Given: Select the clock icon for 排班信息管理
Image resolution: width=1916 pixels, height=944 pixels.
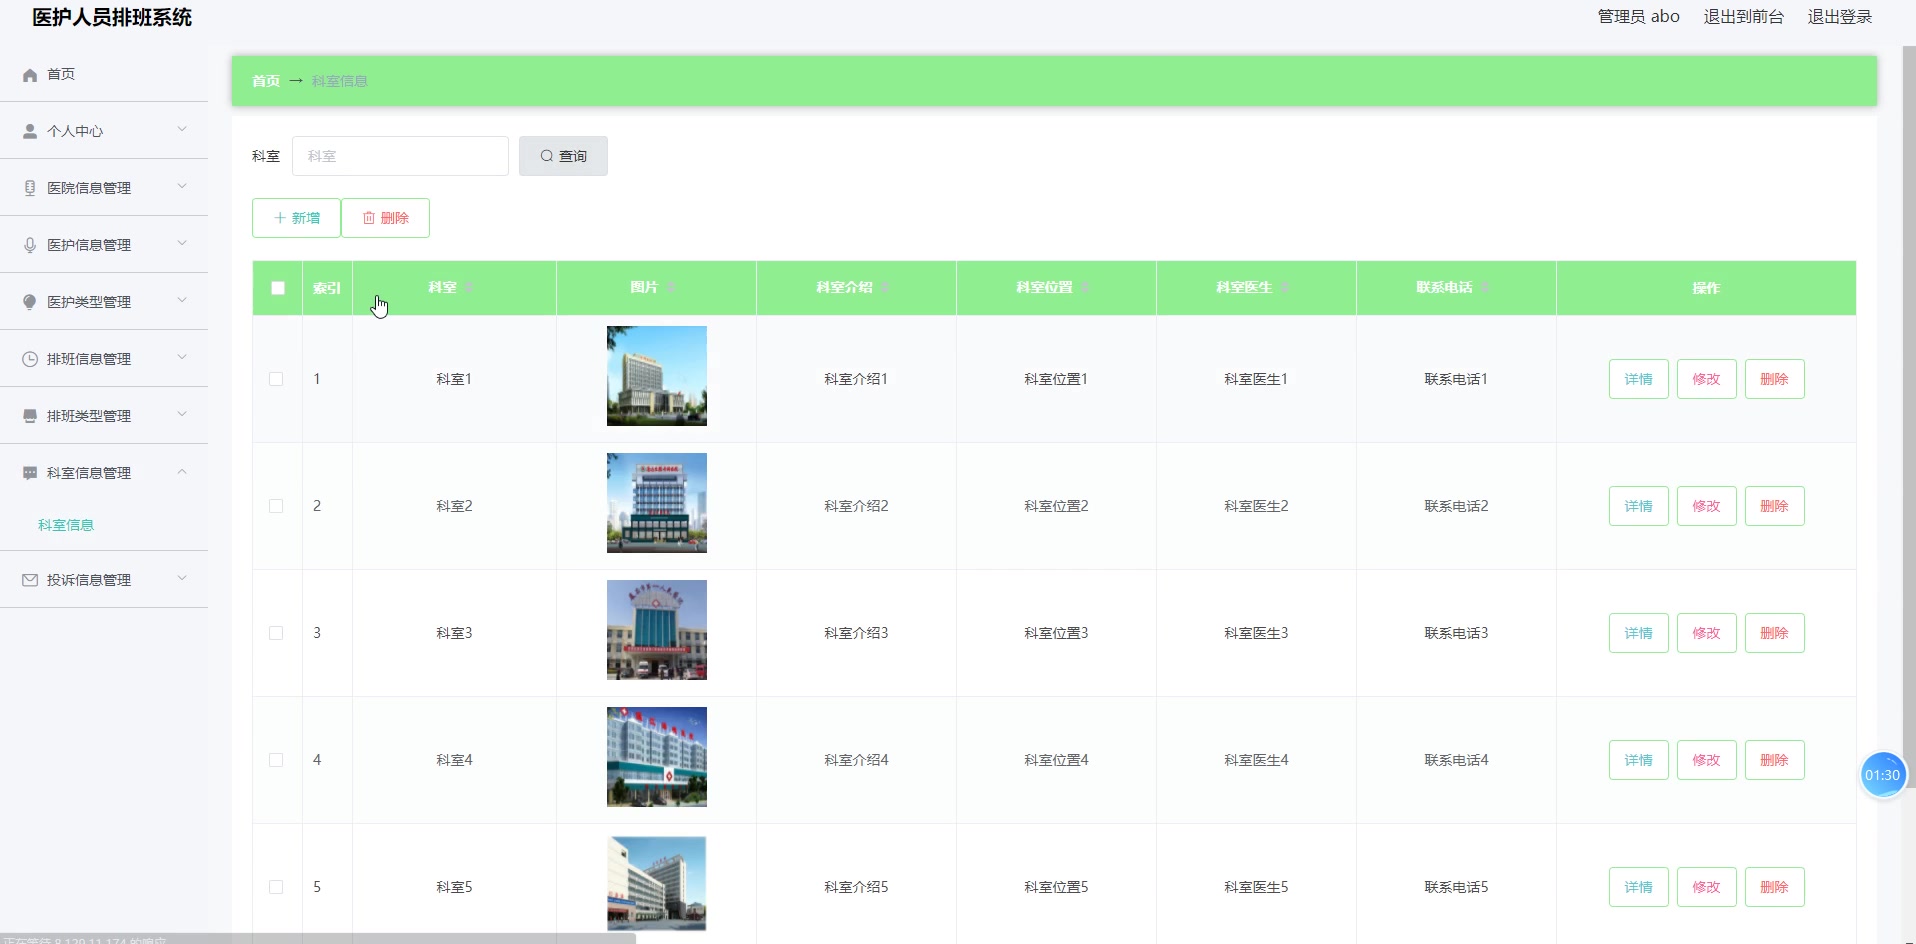Looking at the screenshot, I should pos(30,358).
